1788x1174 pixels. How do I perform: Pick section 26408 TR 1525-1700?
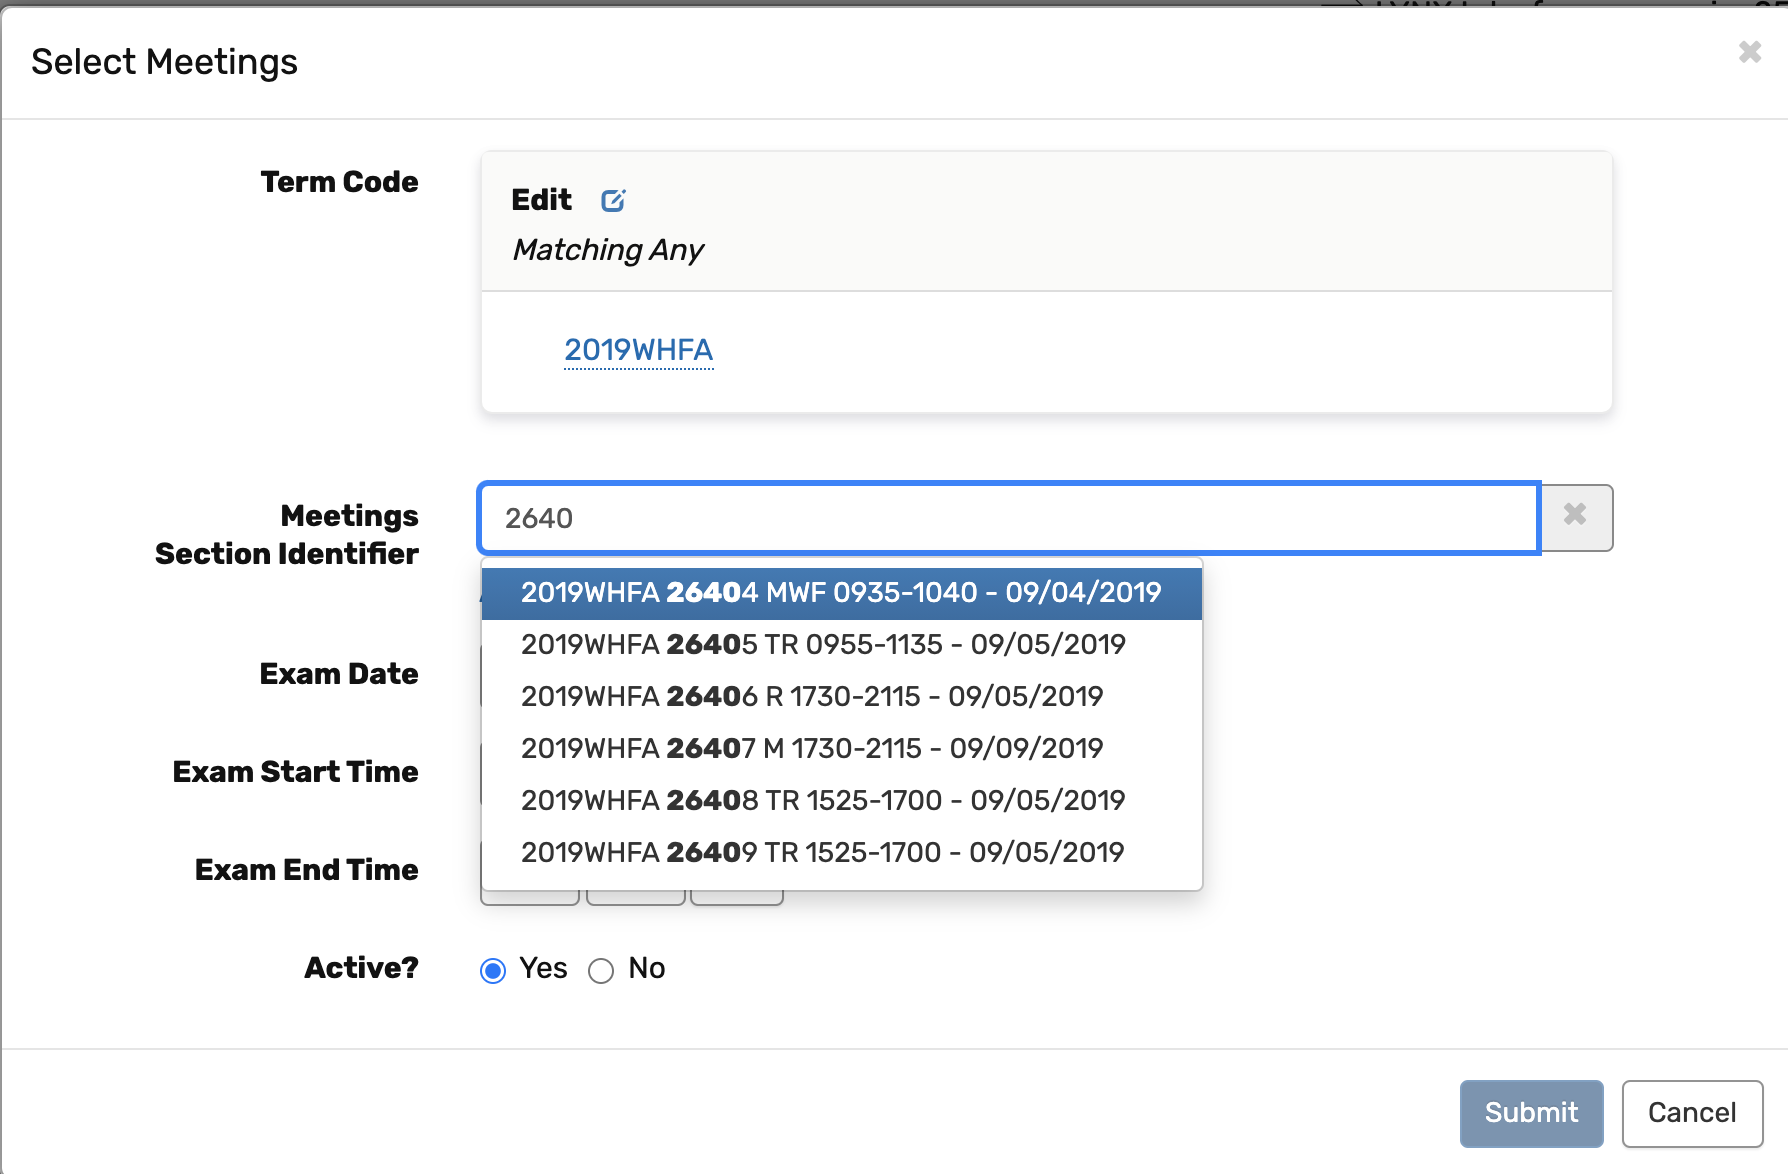coord(822,801)
